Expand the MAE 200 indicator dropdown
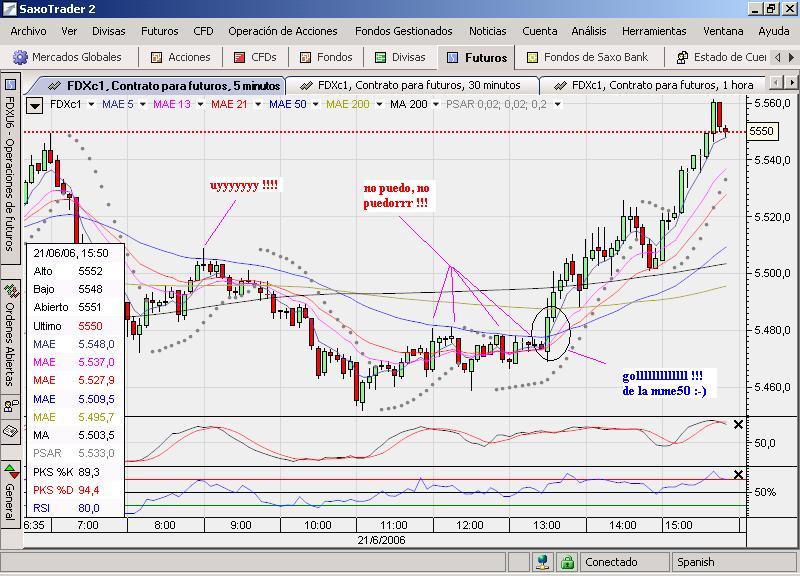This screenshot has height=576, width=800. tap(379, 105)
